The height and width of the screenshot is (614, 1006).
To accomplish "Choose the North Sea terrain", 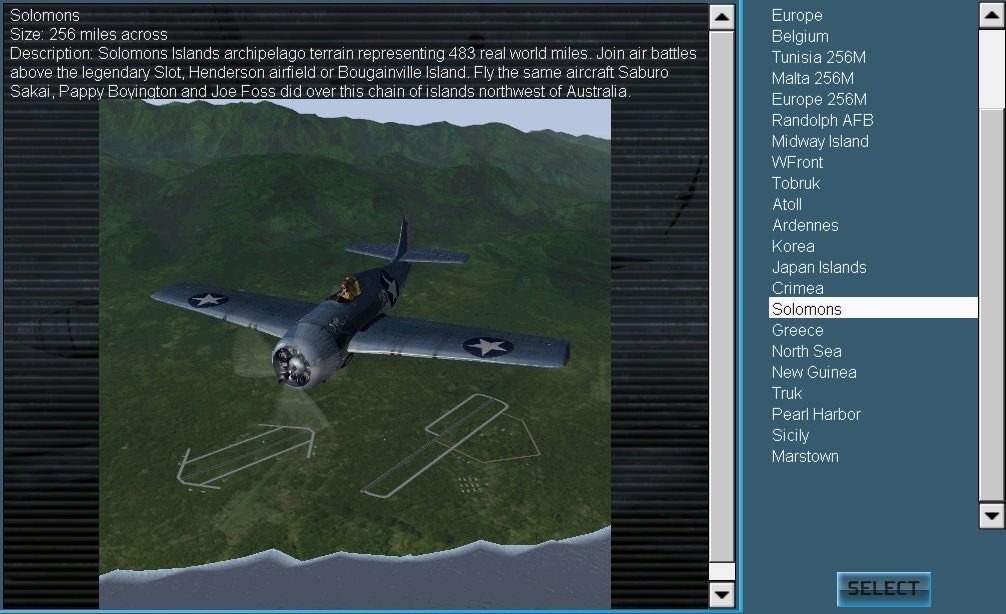I will (806, 352).
